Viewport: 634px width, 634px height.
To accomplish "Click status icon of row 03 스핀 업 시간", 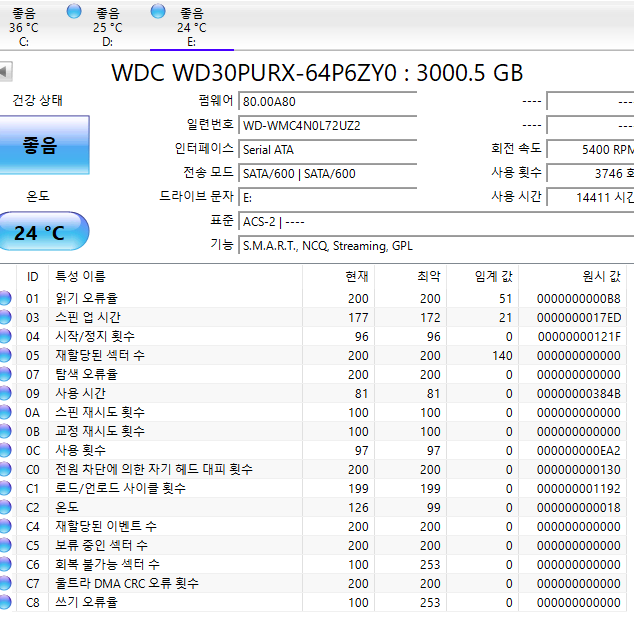I will click(5, 317).
